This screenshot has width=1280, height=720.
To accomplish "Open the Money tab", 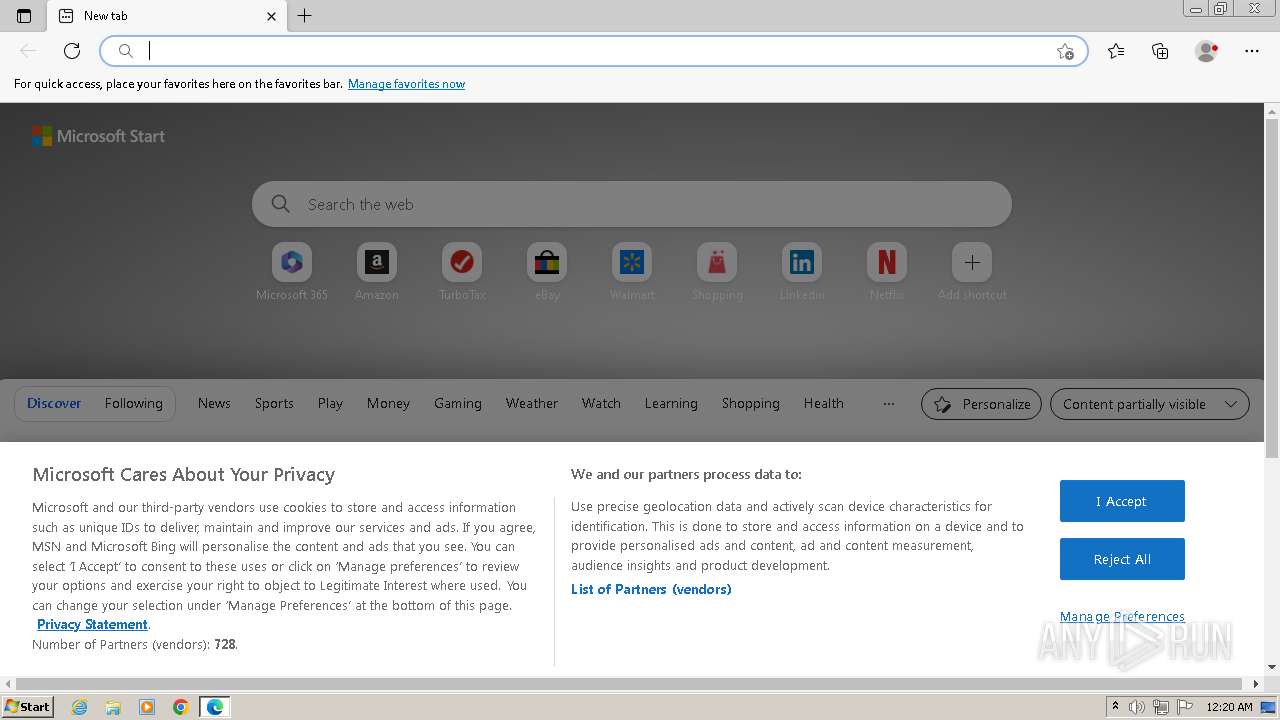I will 388,403.
